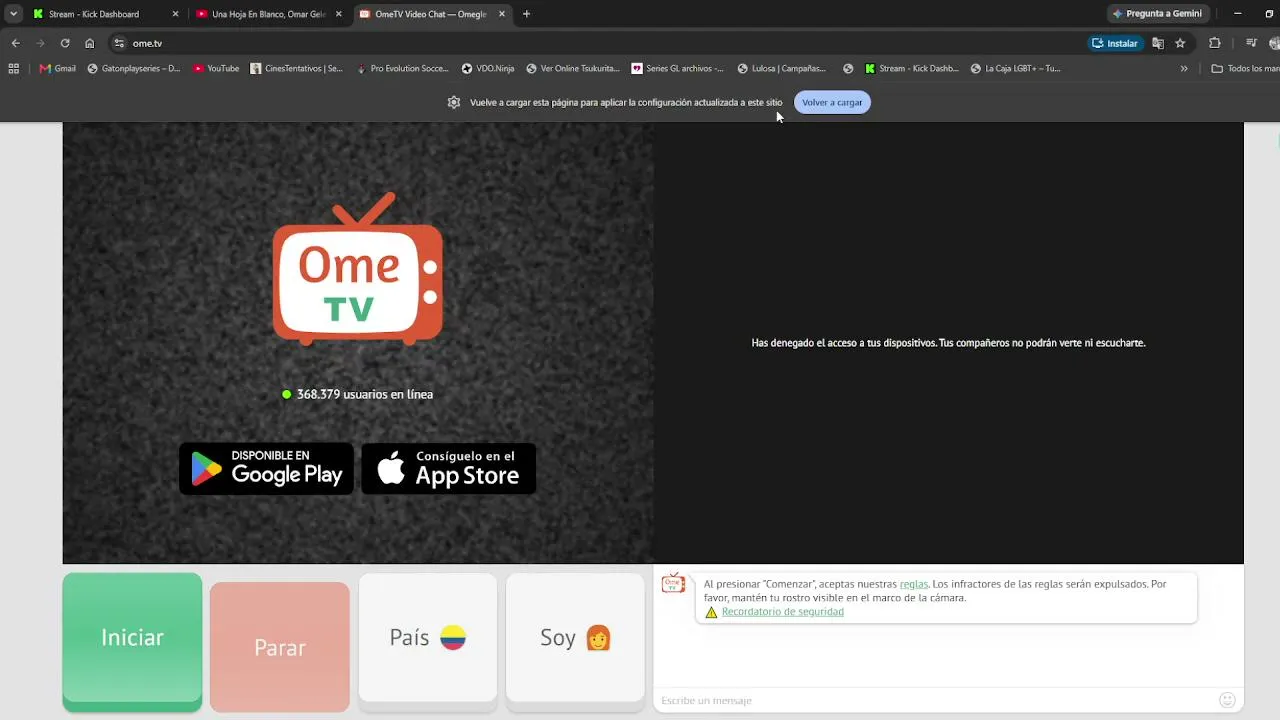Open the reglas link in chat

(914, 584)
